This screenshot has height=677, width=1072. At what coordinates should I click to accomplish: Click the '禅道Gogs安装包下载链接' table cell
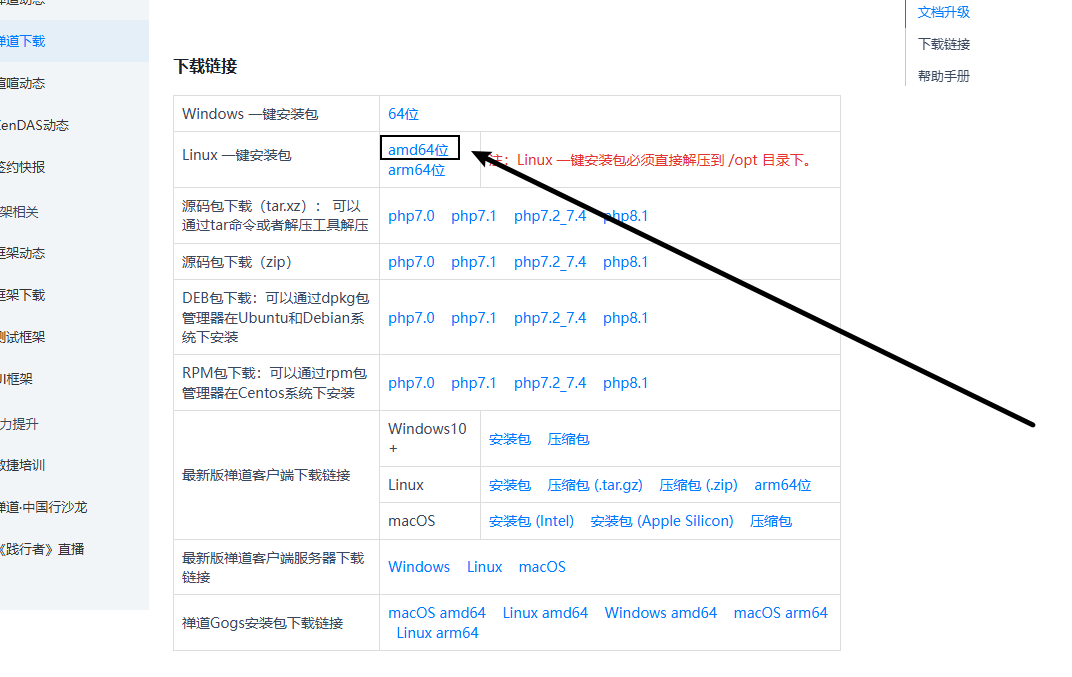click(276, 623)
